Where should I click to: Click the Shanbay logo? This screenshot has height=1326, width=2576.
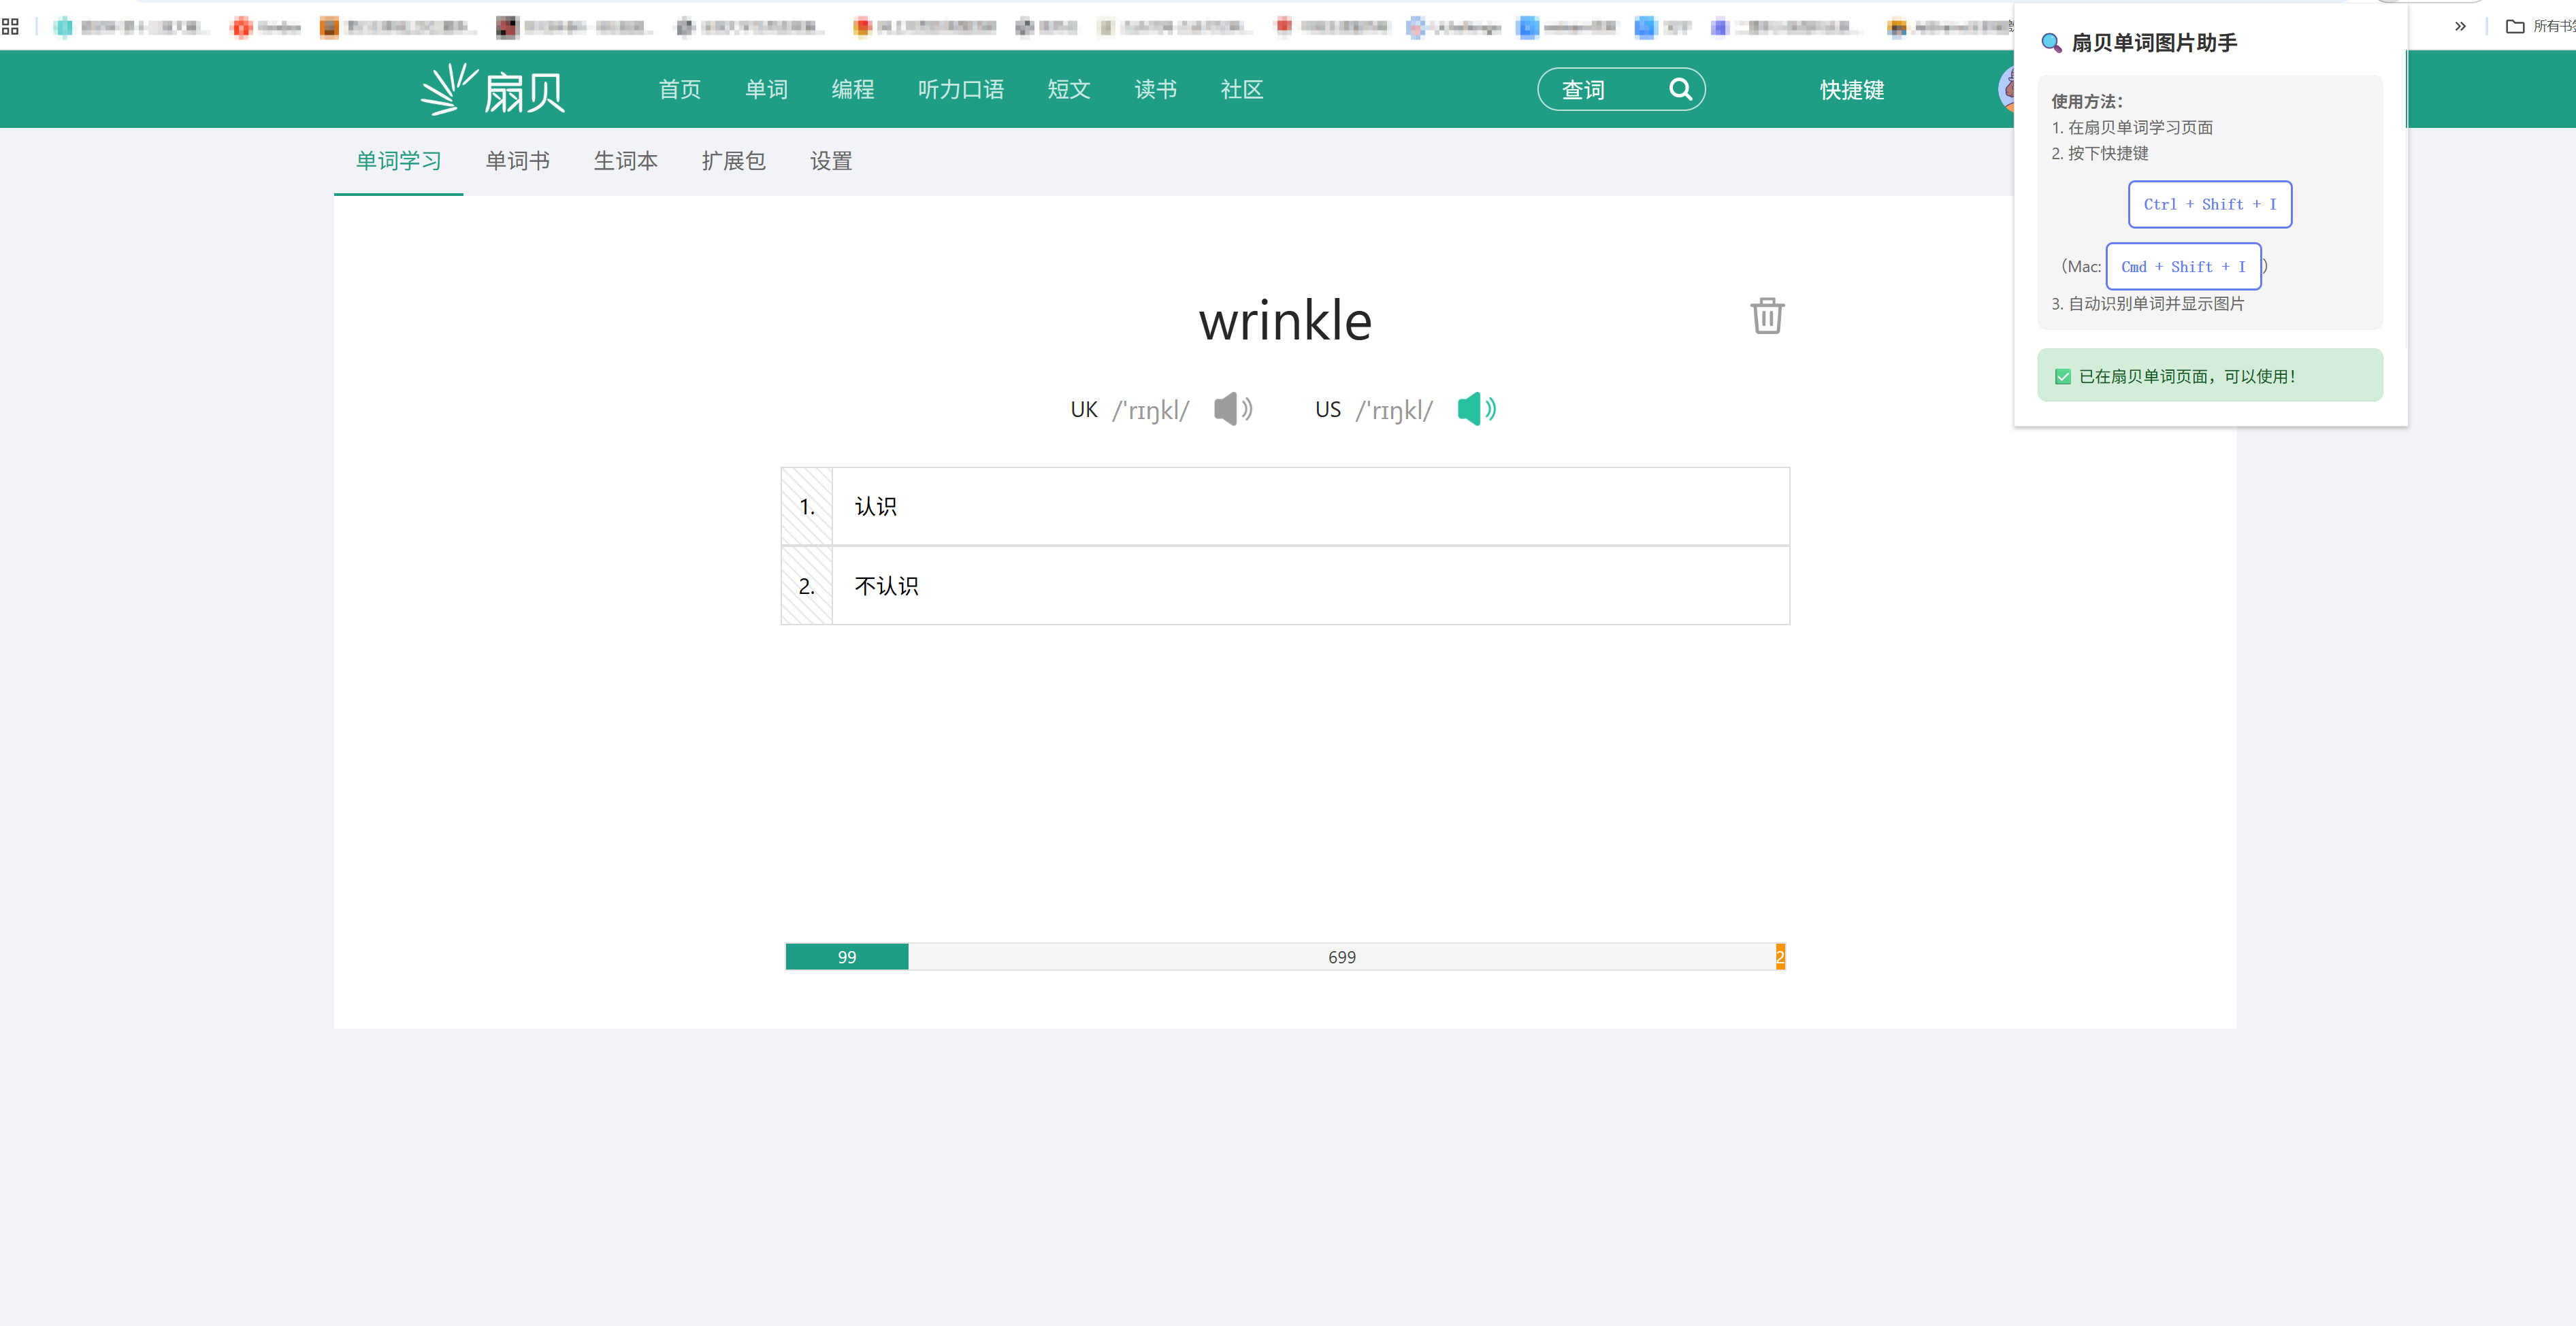coord(493,90)
